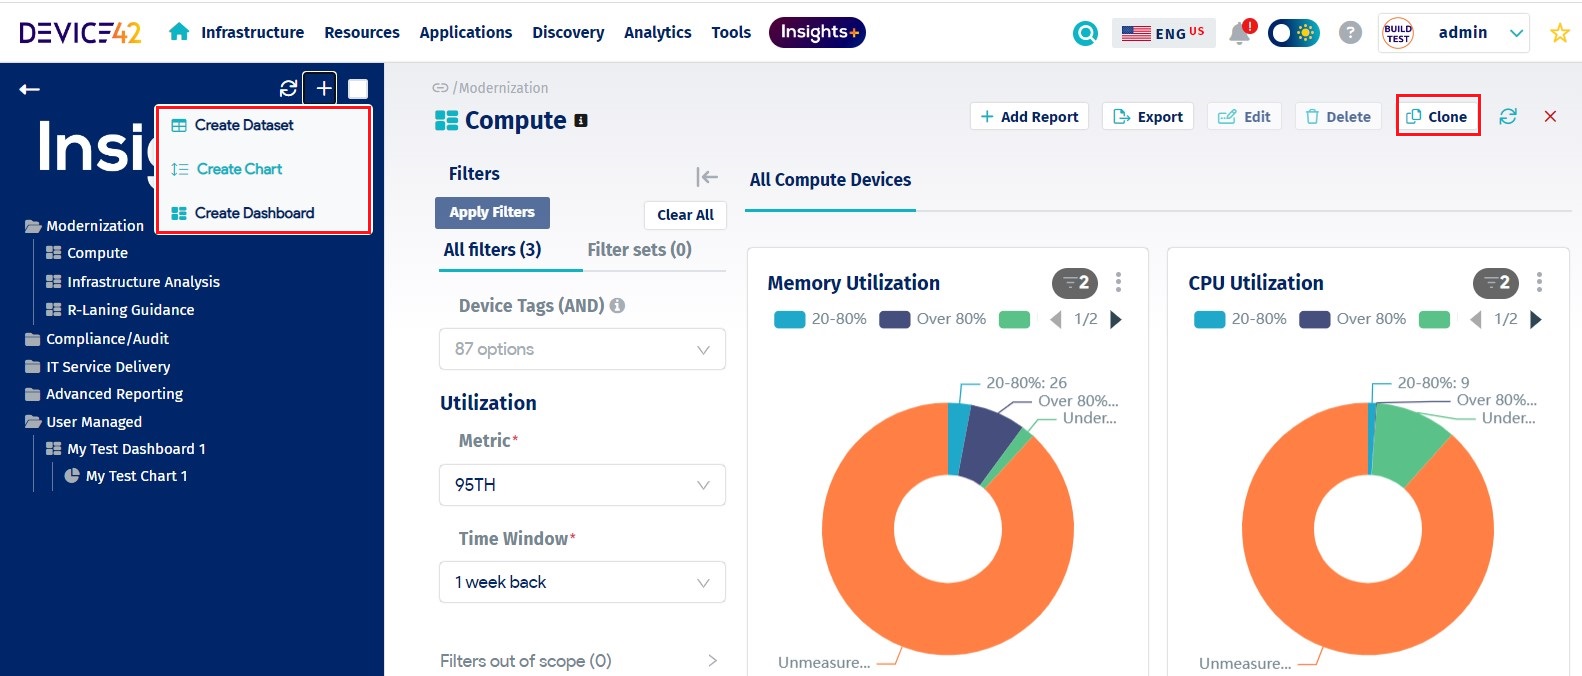Image resolution: width=1582 pixels, height=676 pixels.
Task: Expand the Time Window 1 week back dropdown
Action: coord(582,582)
